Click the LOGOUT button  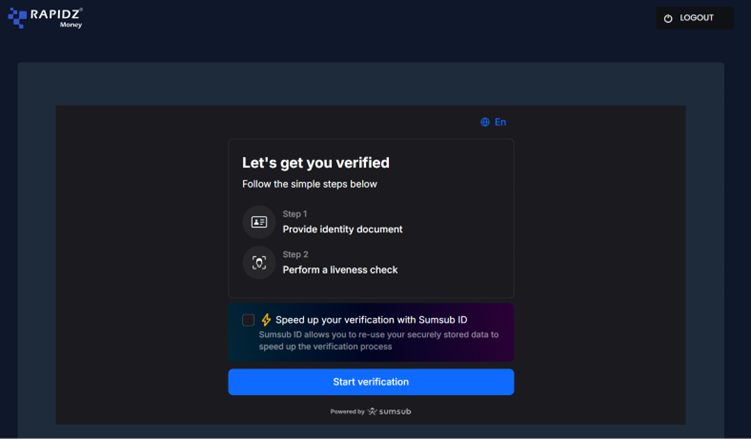[x=694, y=18]
